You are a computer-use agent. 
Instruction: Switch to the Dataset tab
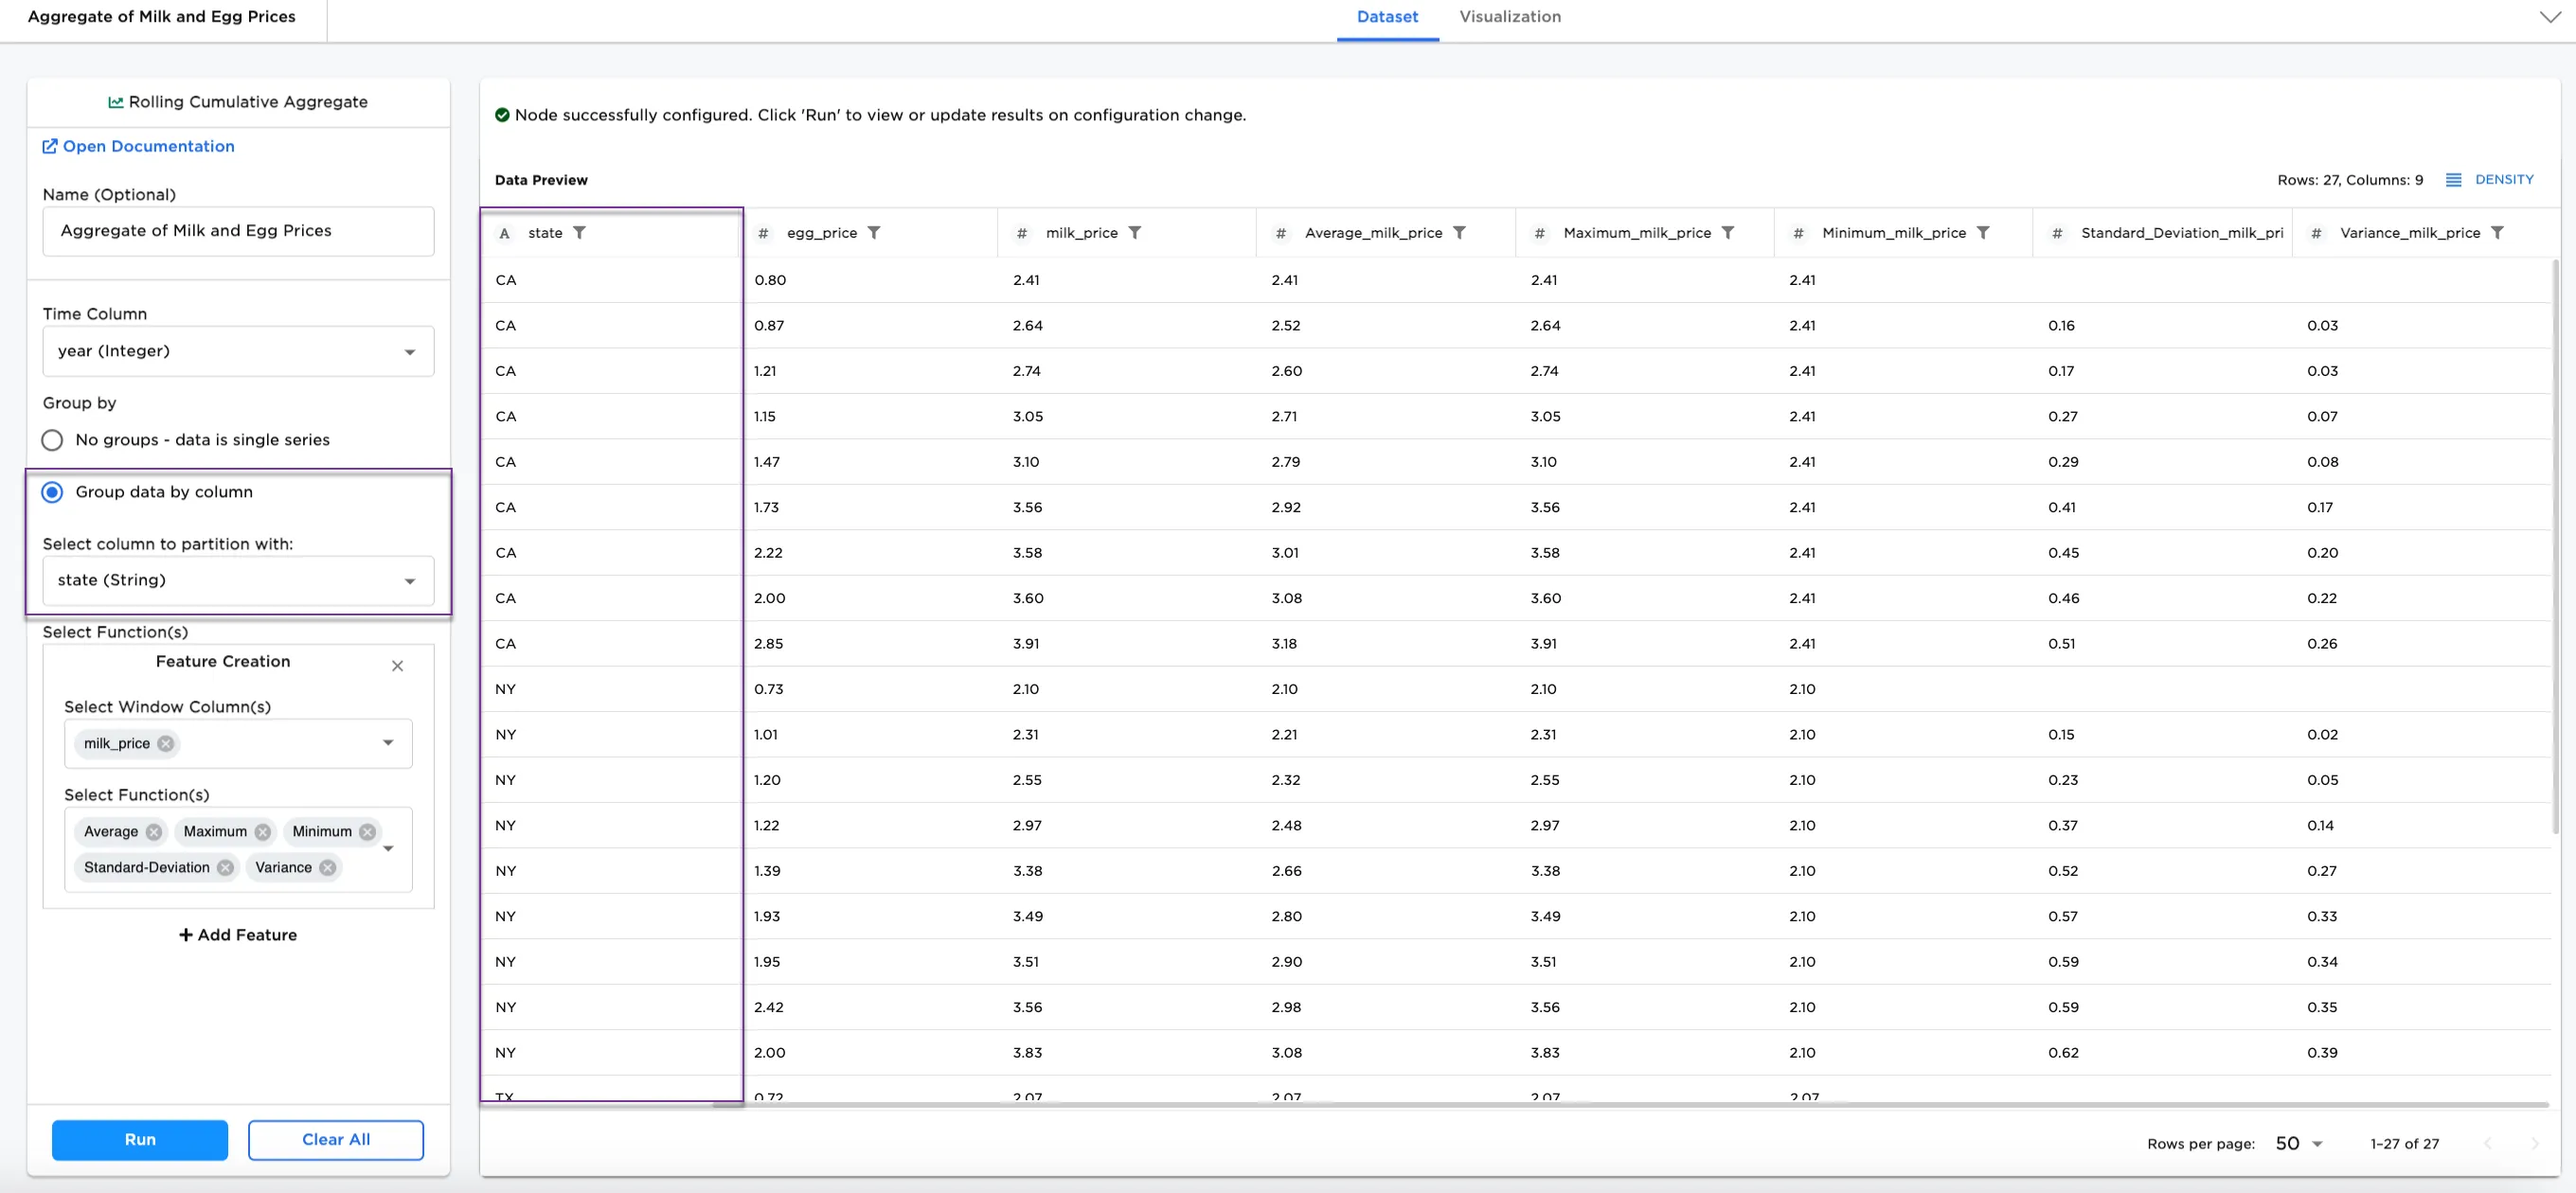point(1387,17)
